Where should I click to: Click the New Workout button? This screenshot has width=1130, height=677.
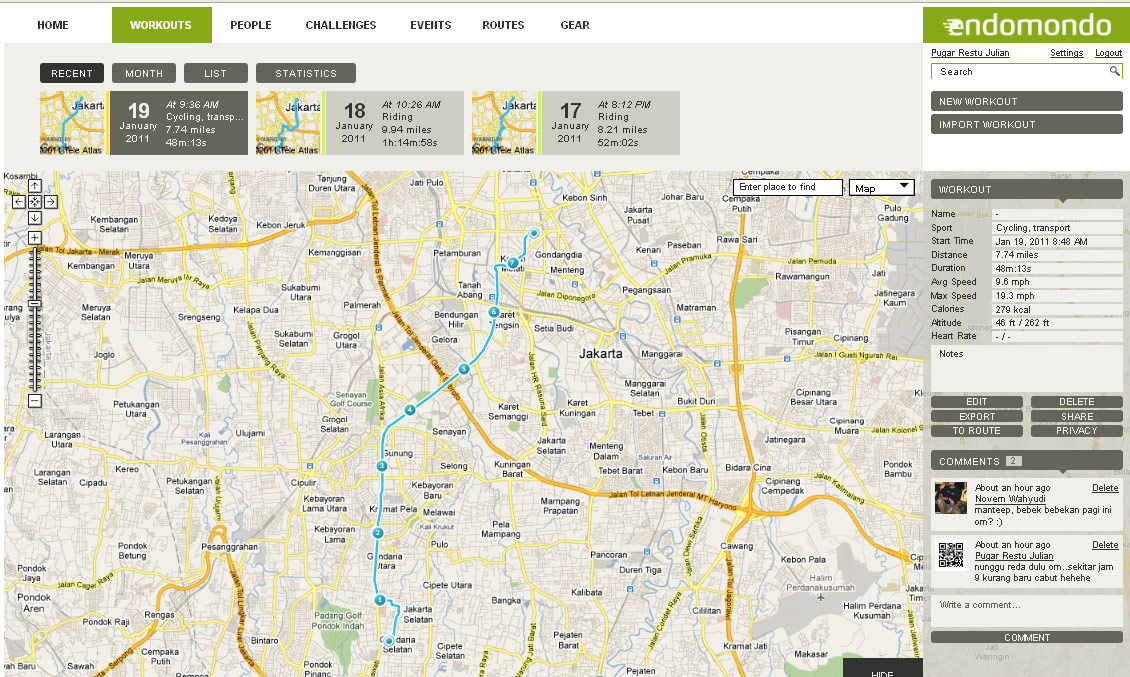tap(1026, 101)
